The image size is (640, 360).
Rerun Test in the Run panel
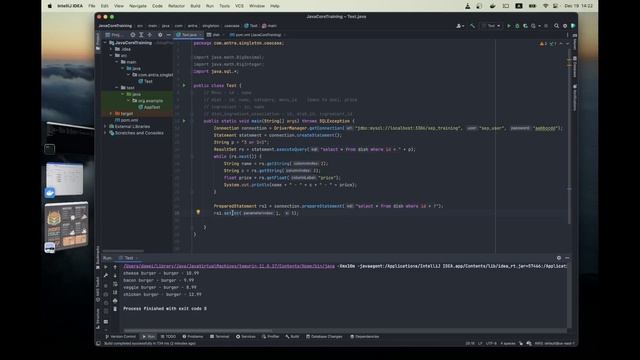coord(106,267)
